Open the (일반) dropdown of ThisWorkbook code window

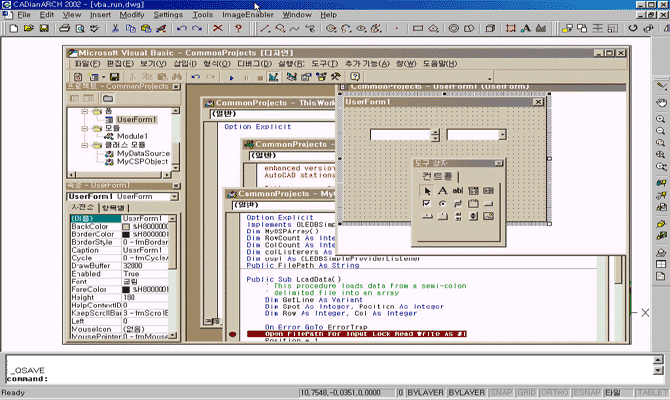273,114
